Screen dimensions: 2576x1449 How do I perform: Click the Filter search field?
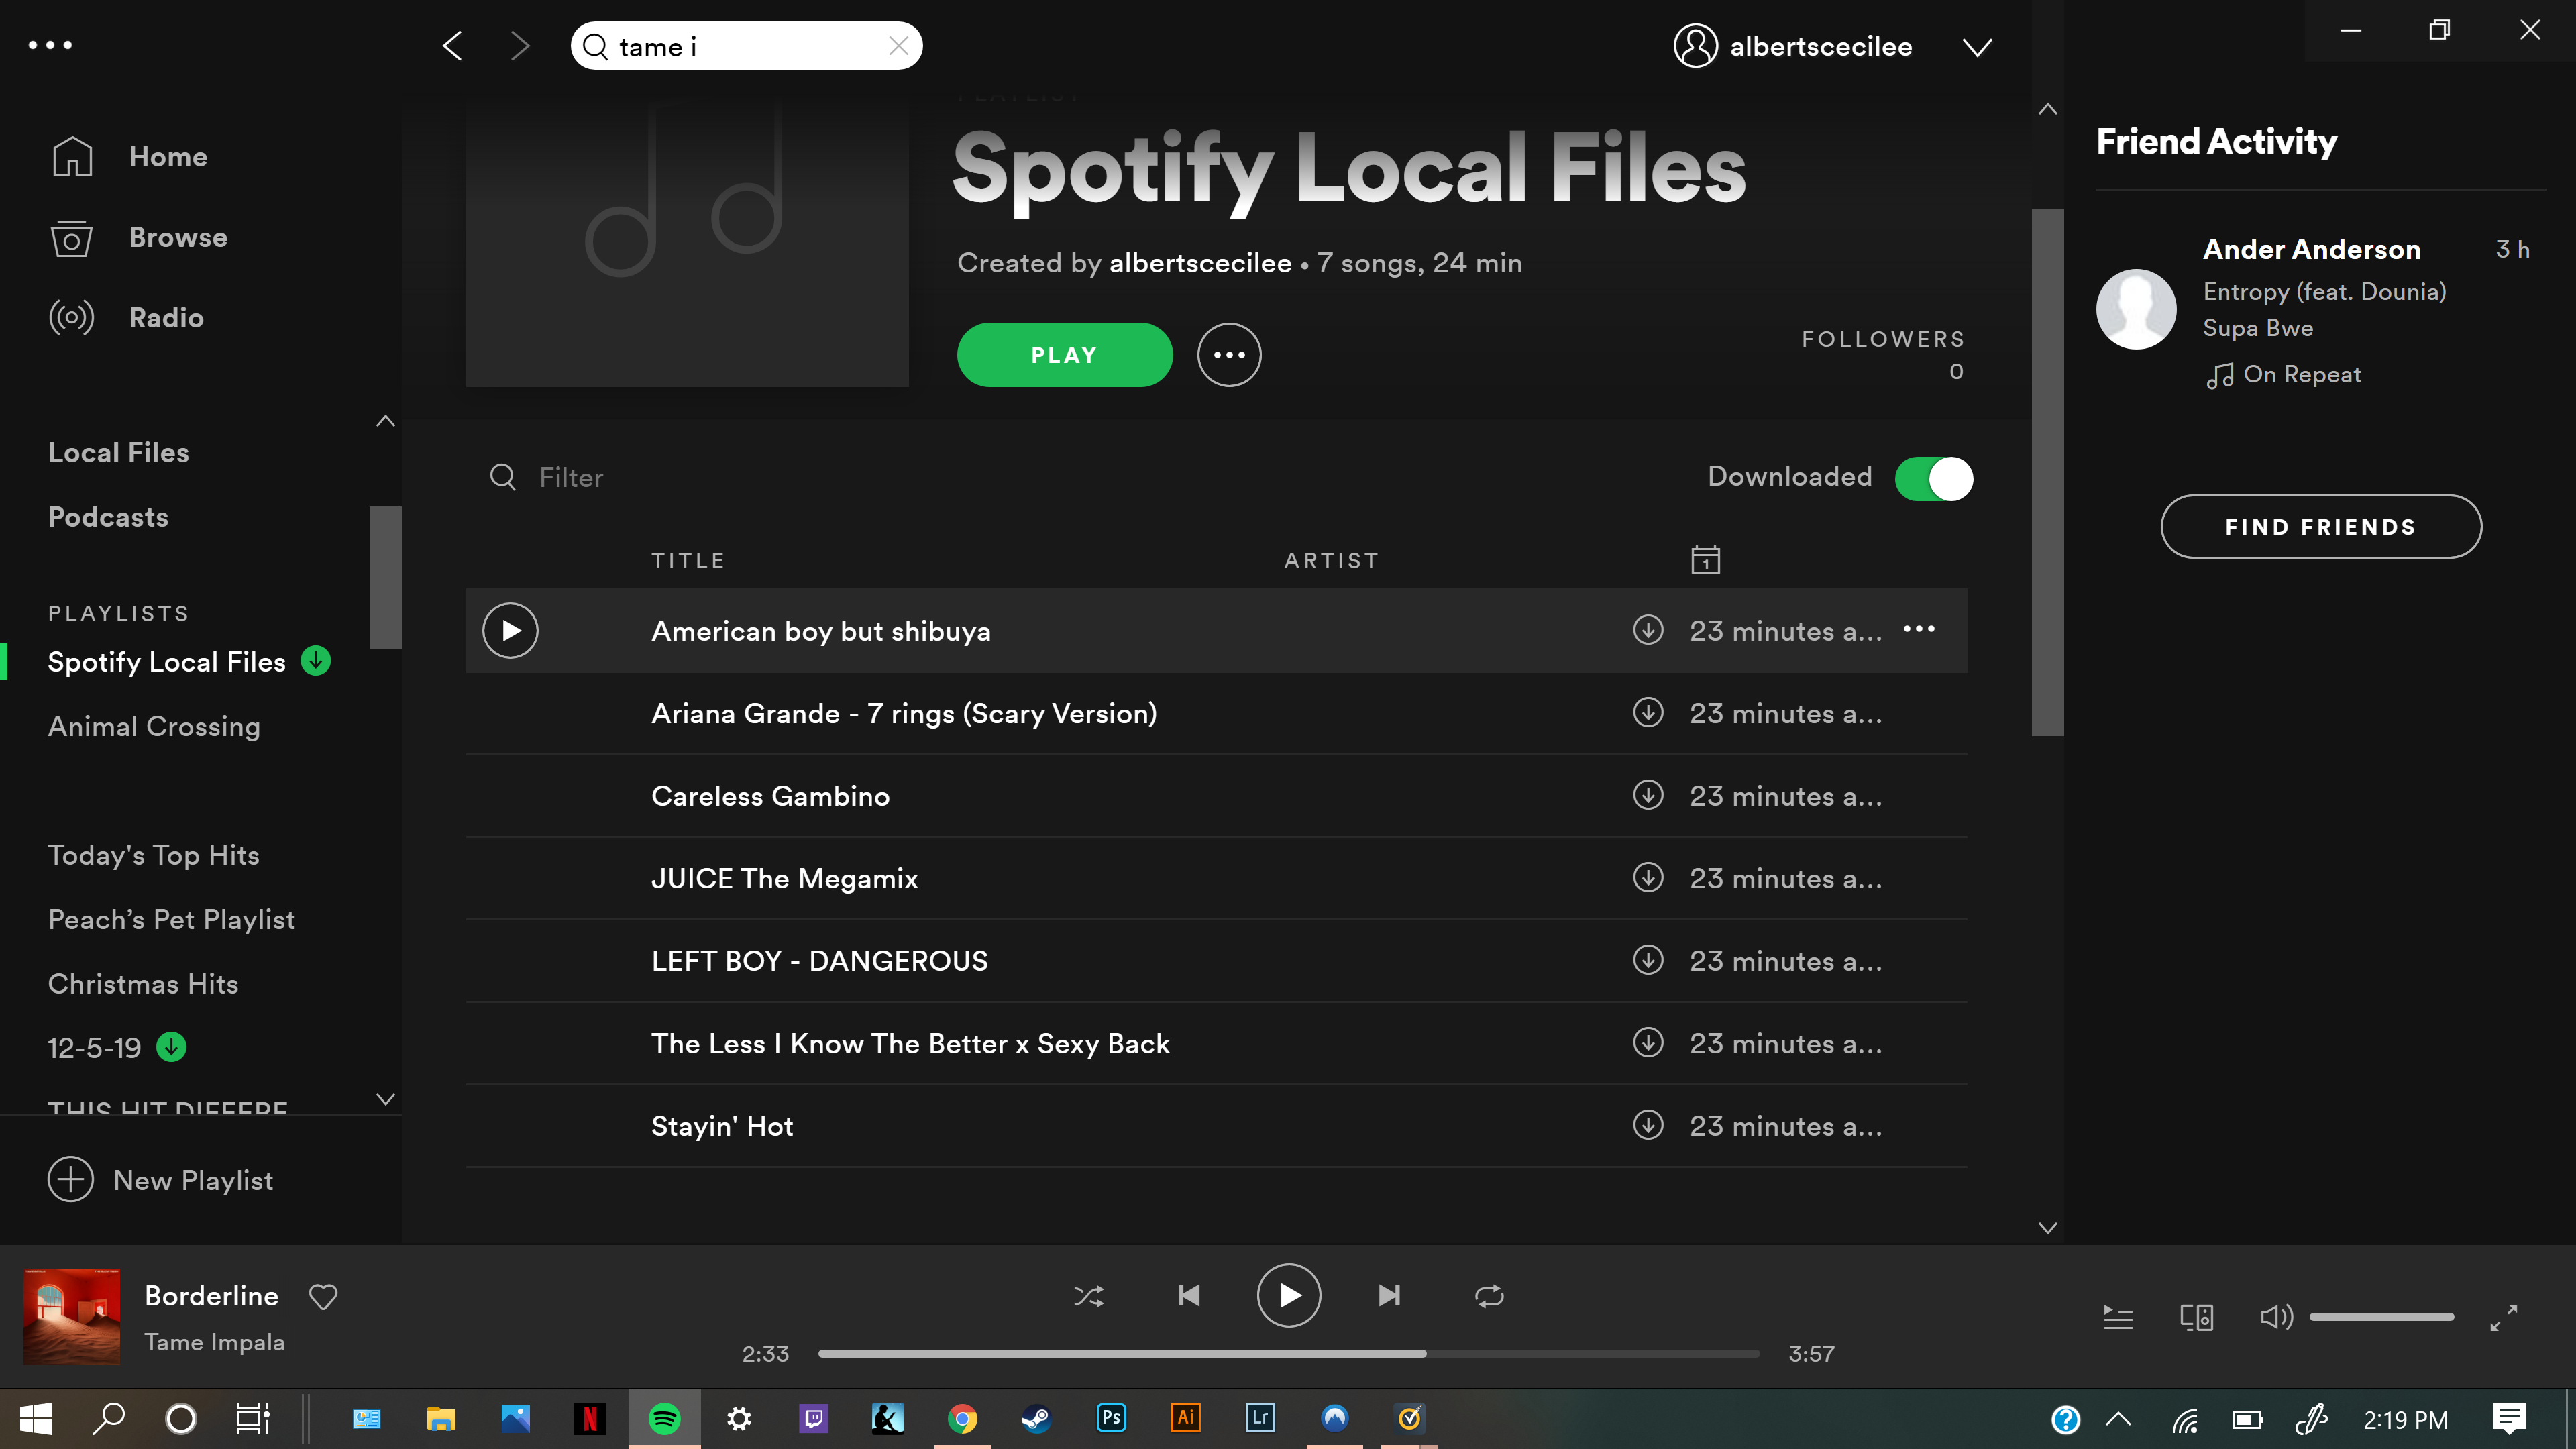(x=570, y=477)
